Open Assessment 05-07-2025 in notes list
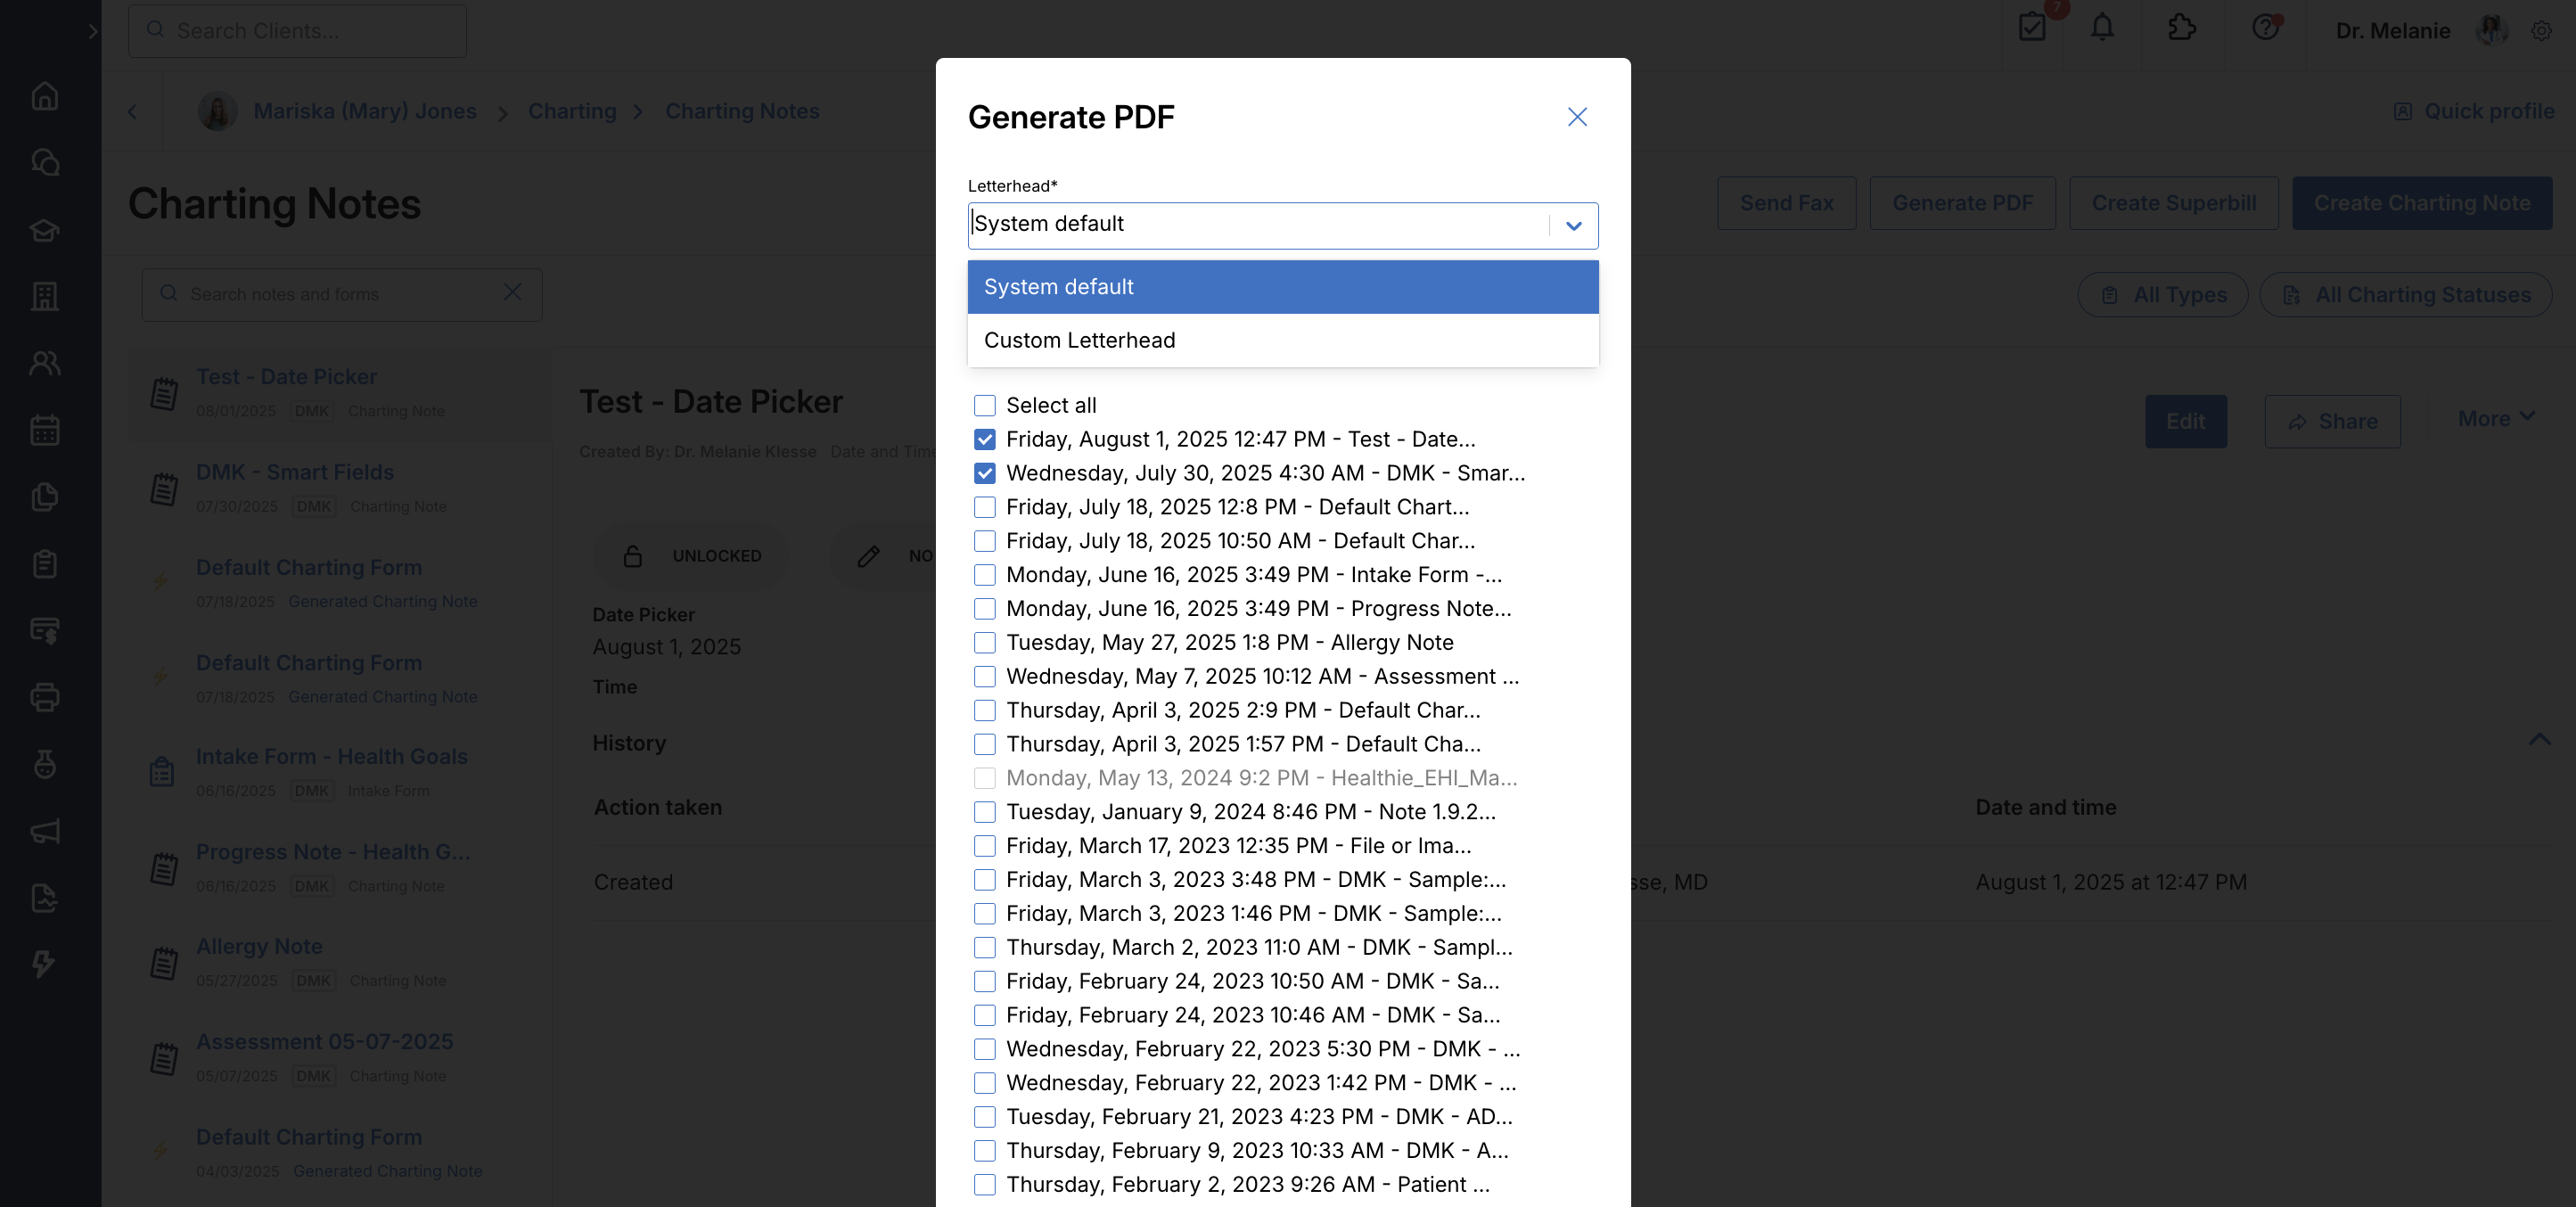The image size is (2576, 1207). 324,1042
